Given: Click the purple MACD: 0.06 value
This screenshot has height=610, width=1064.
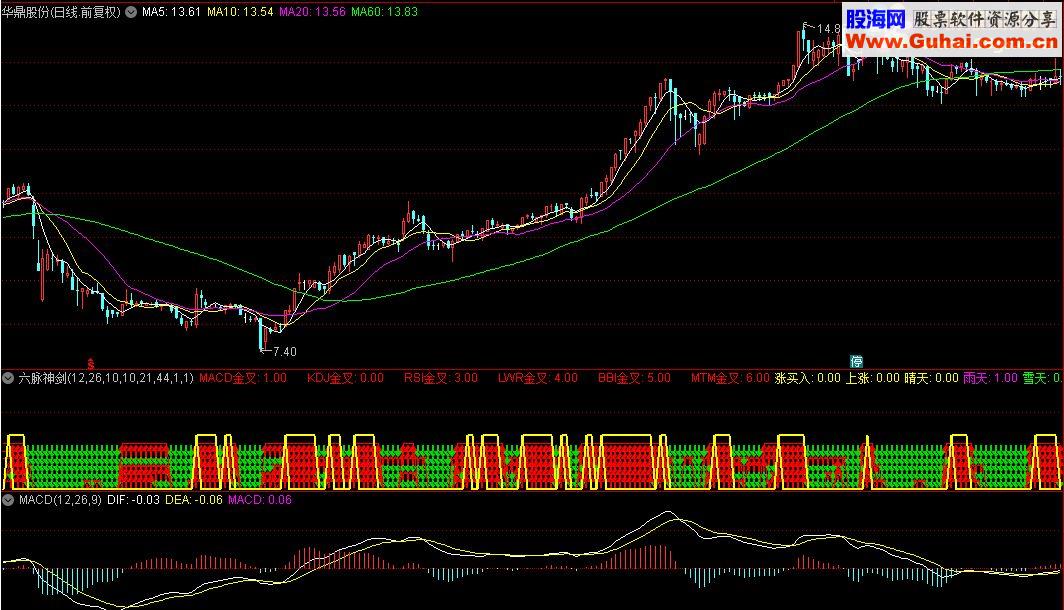Looking at the screenshot, I should click(x=260, y=500).
